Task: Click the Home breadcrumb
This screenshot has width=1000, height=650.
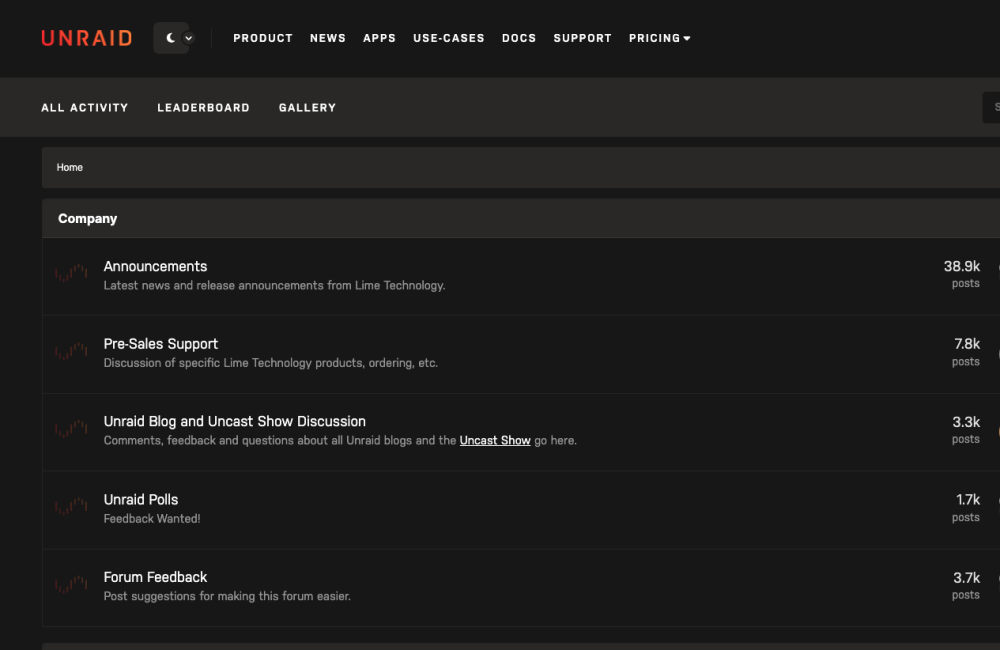Action: [x=70, y=167]
